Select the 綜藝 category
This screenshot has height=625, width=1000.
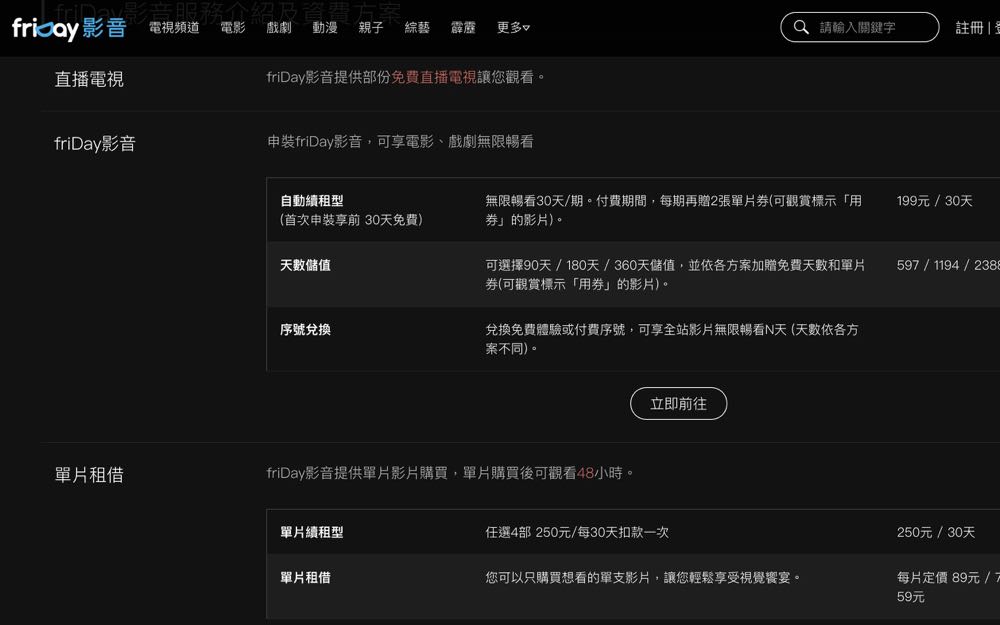pos(417,27)
